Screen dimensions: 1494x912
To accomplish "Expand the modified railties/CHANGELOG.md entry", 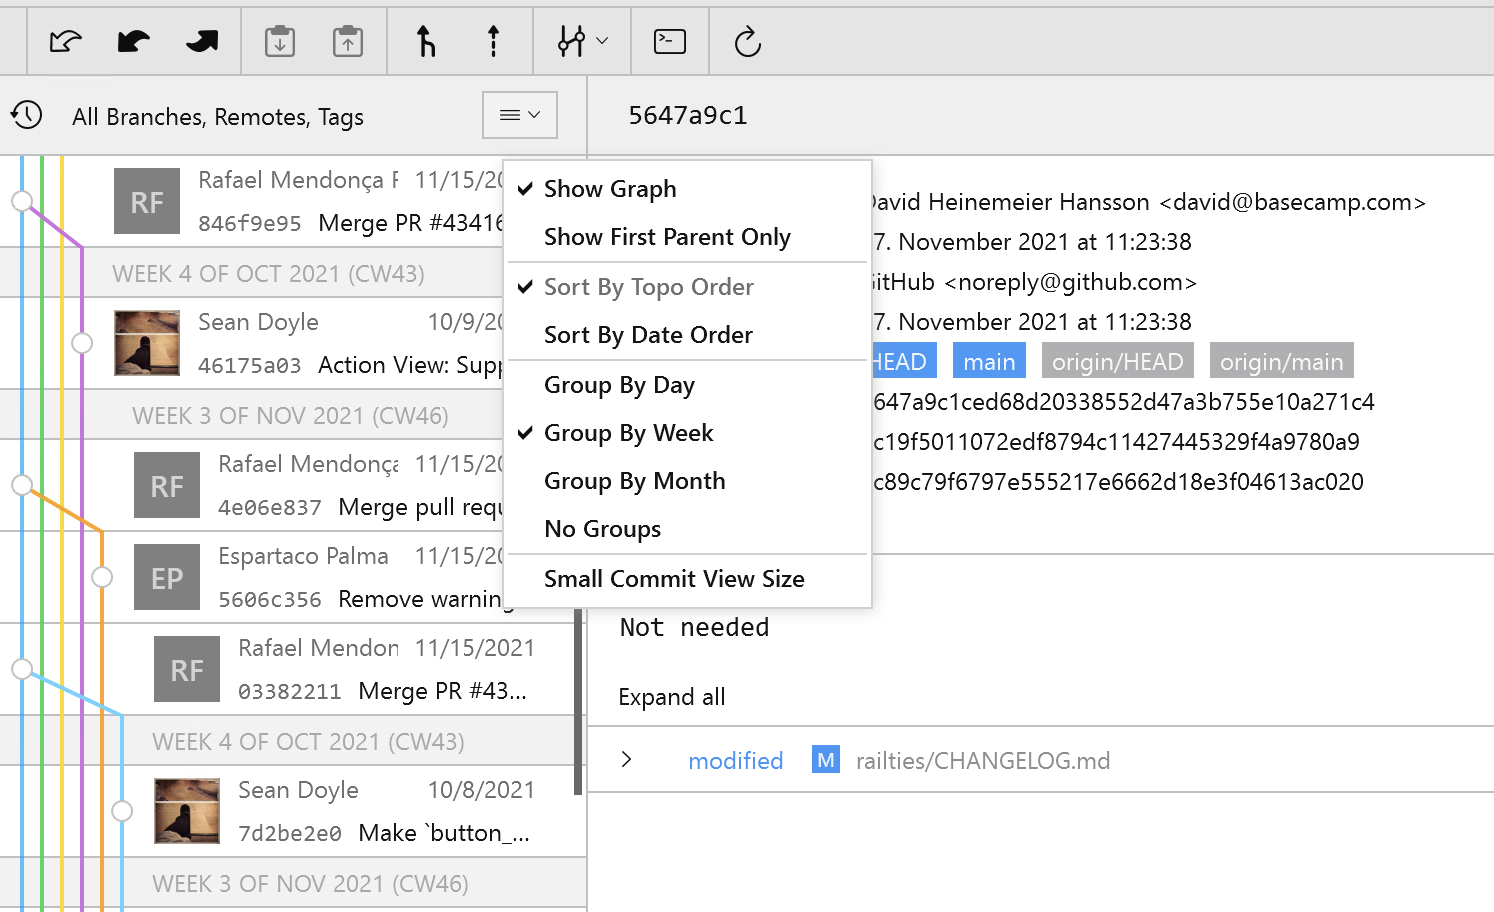I will point(627,760).
